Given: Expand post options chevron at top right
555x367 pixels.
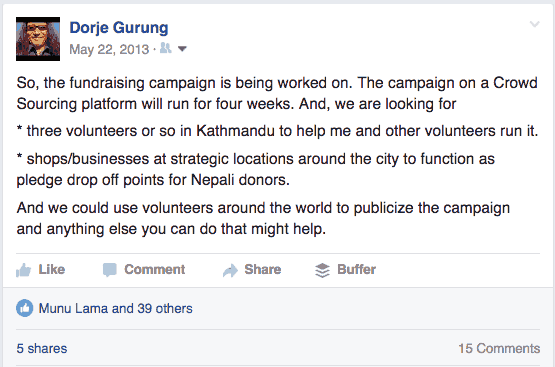Looking at the screenshot, I should click(534, 24).
